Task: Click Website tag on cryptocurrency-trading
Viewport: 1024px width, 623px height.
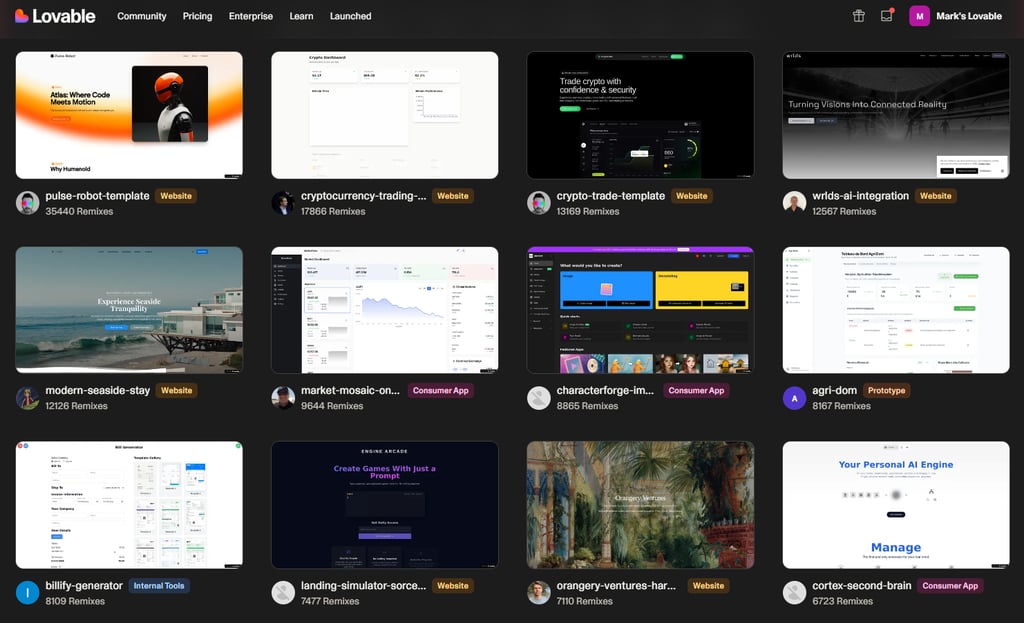Action: (453, 195)
